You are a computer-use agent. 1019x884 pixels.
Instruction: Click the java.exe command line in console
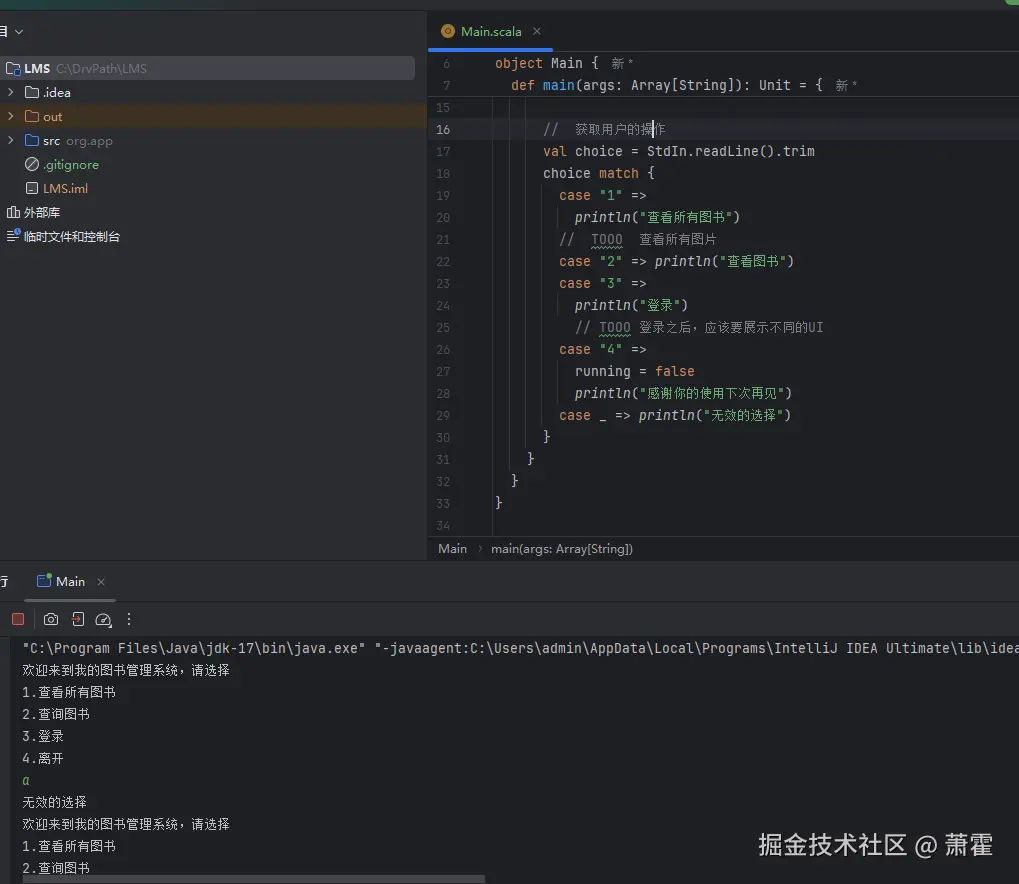(x=520, y=648)
